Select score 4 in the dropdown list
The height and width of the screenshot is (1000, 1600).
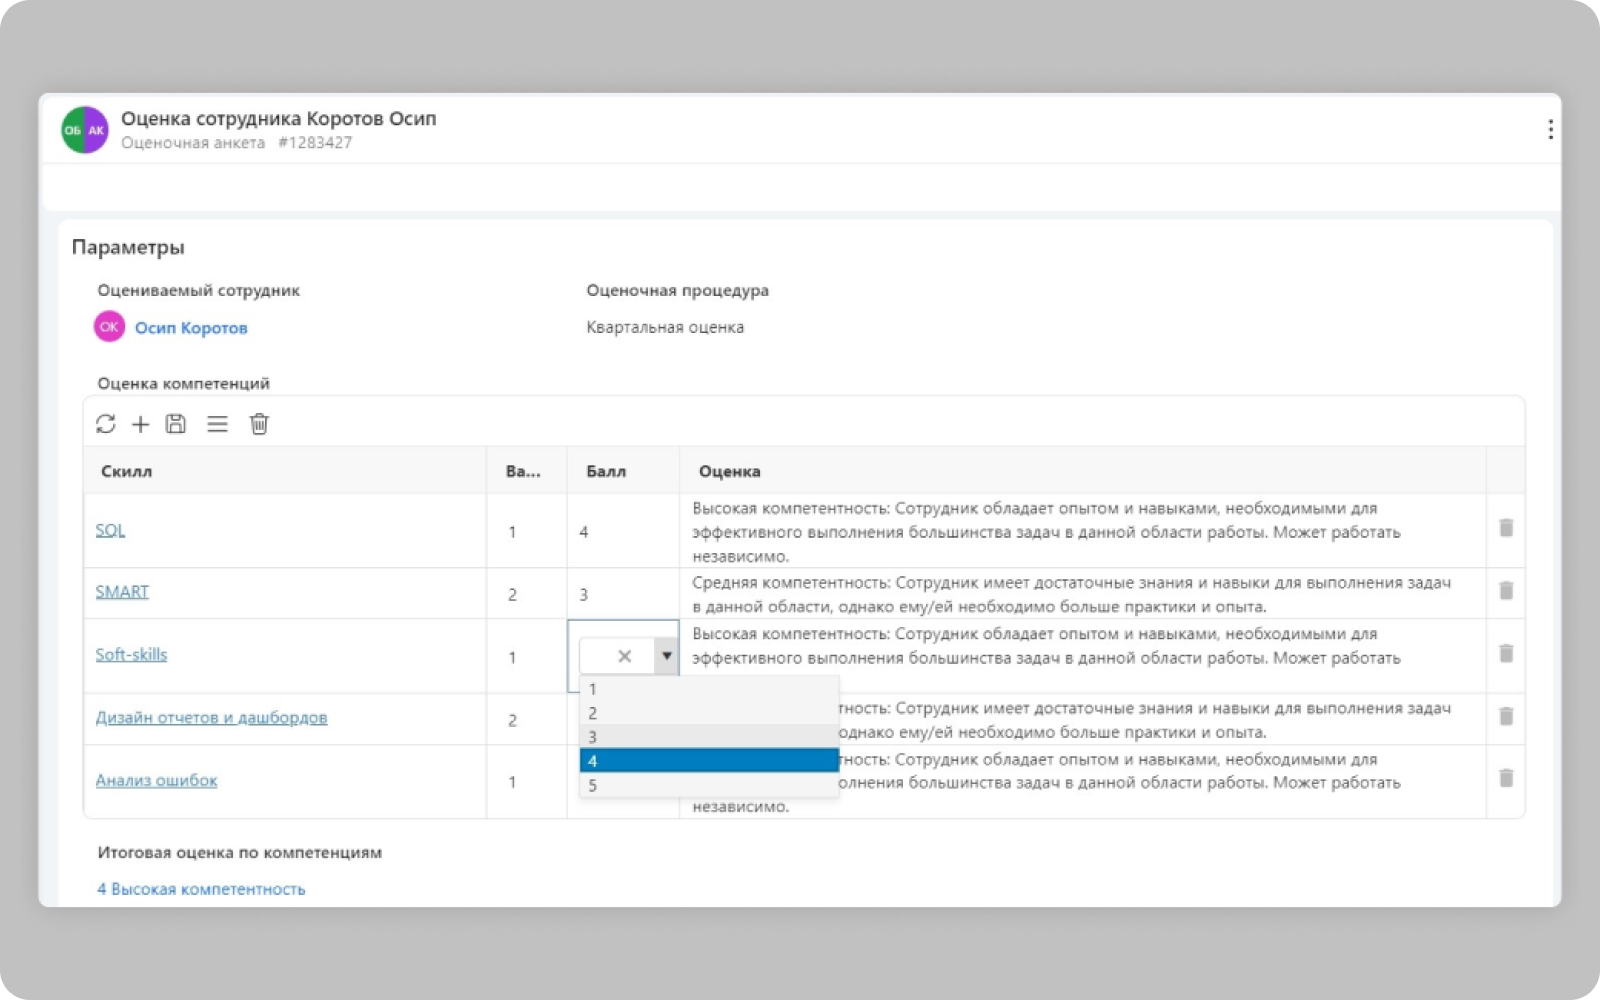click(708, 761)
